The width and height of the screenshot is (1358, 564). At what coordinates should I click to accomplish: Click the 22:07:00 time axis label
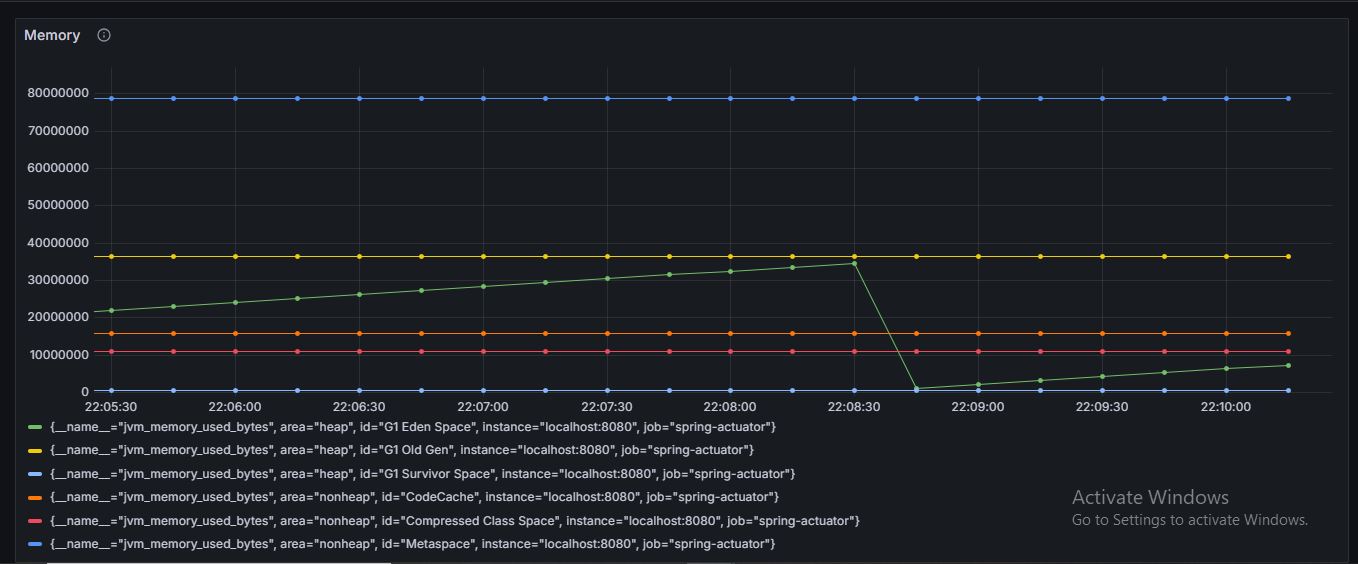pos(483,407)
